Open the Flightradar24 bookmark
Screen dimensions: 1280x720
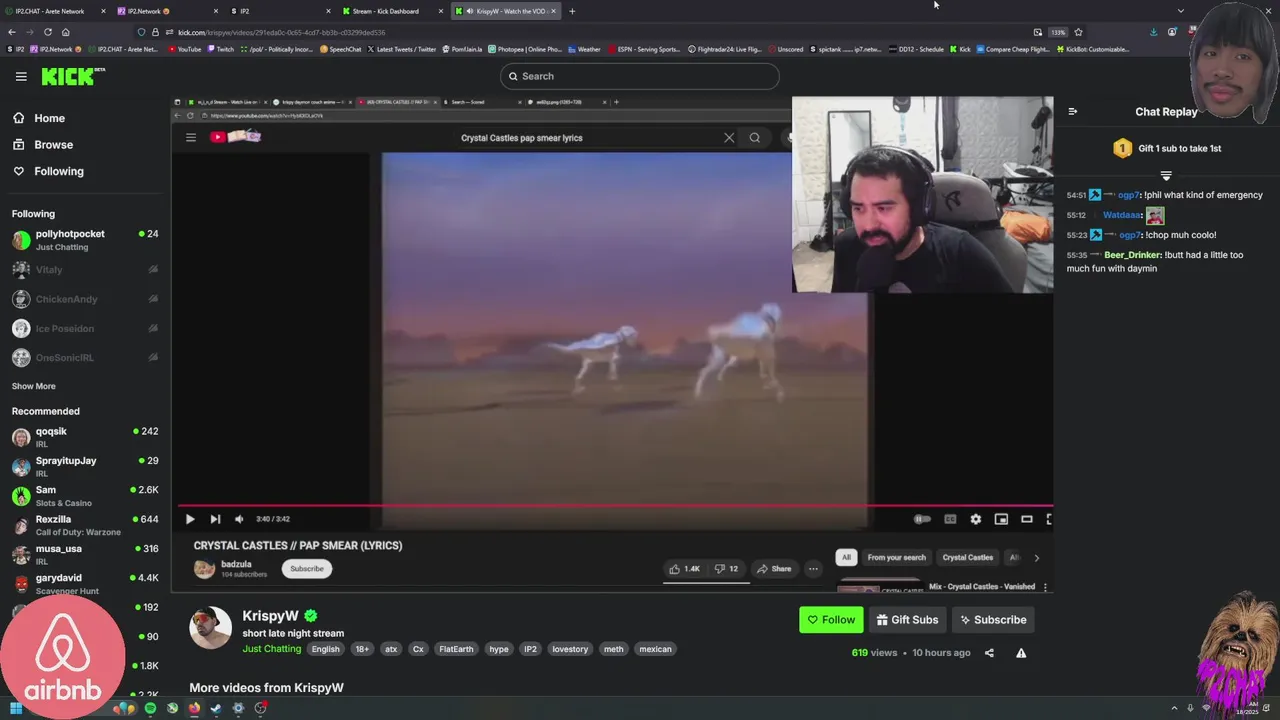[x=725, y=49]
